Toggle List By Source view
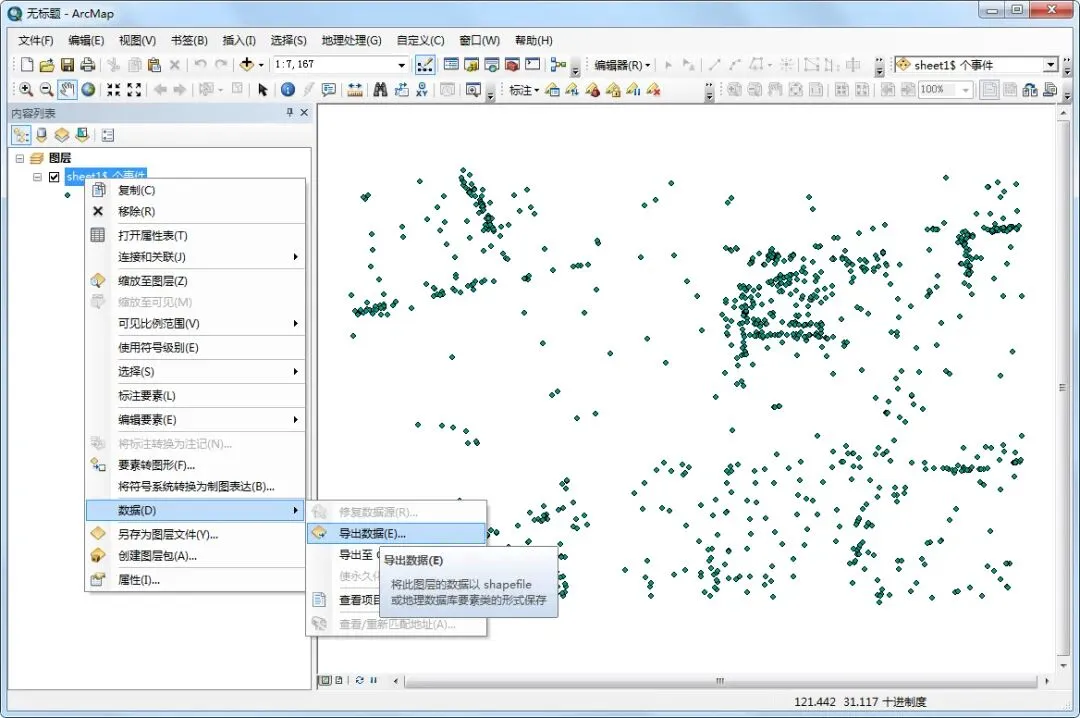The height and width of the screenshot is (718, 1080). [x=41, y=135]
